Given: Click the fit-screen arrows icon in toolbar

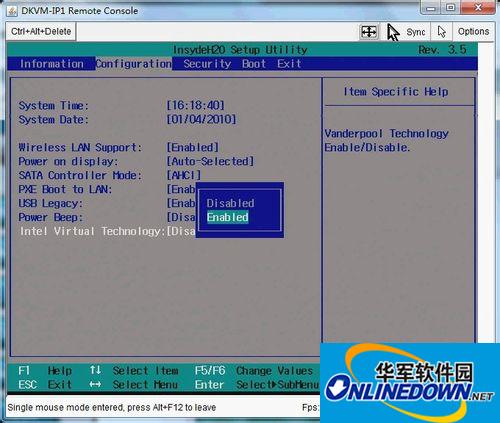Looking at the screenshot, I should pyautogui.click(x=369, y=32).
